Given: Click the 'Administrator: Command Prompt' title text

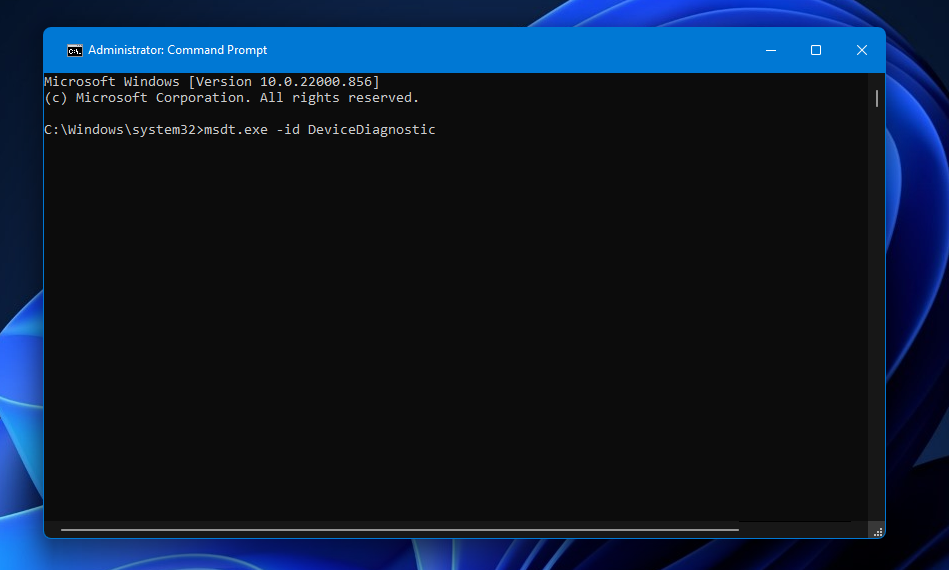Looking at the screenshot, I should (x=177, y=50).
